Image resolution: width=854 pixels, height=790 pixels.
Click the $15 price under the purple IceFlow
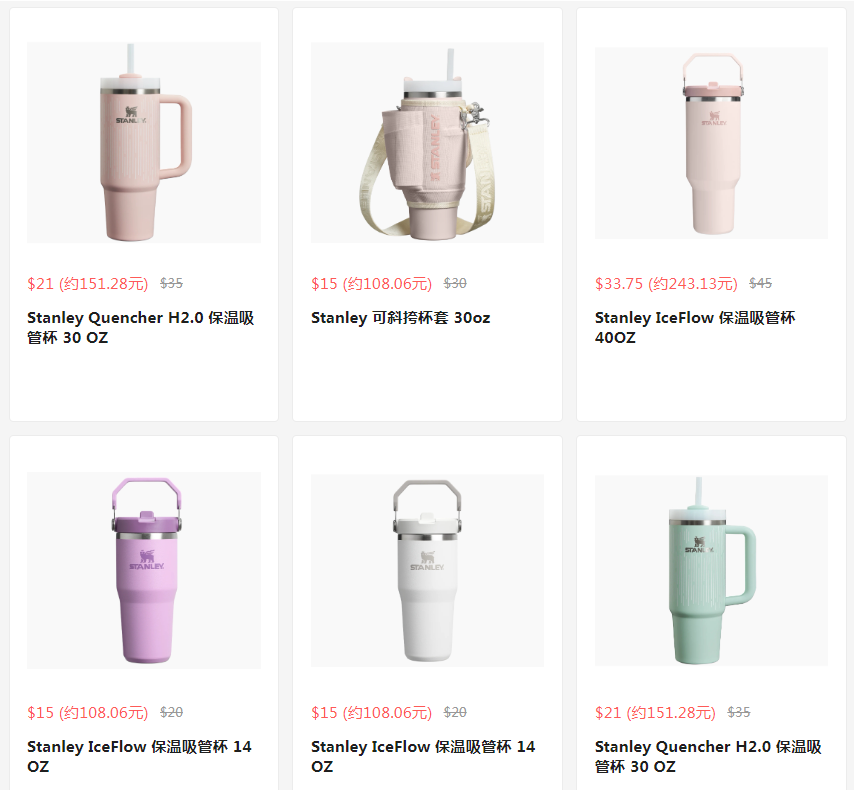pos(88,713)
